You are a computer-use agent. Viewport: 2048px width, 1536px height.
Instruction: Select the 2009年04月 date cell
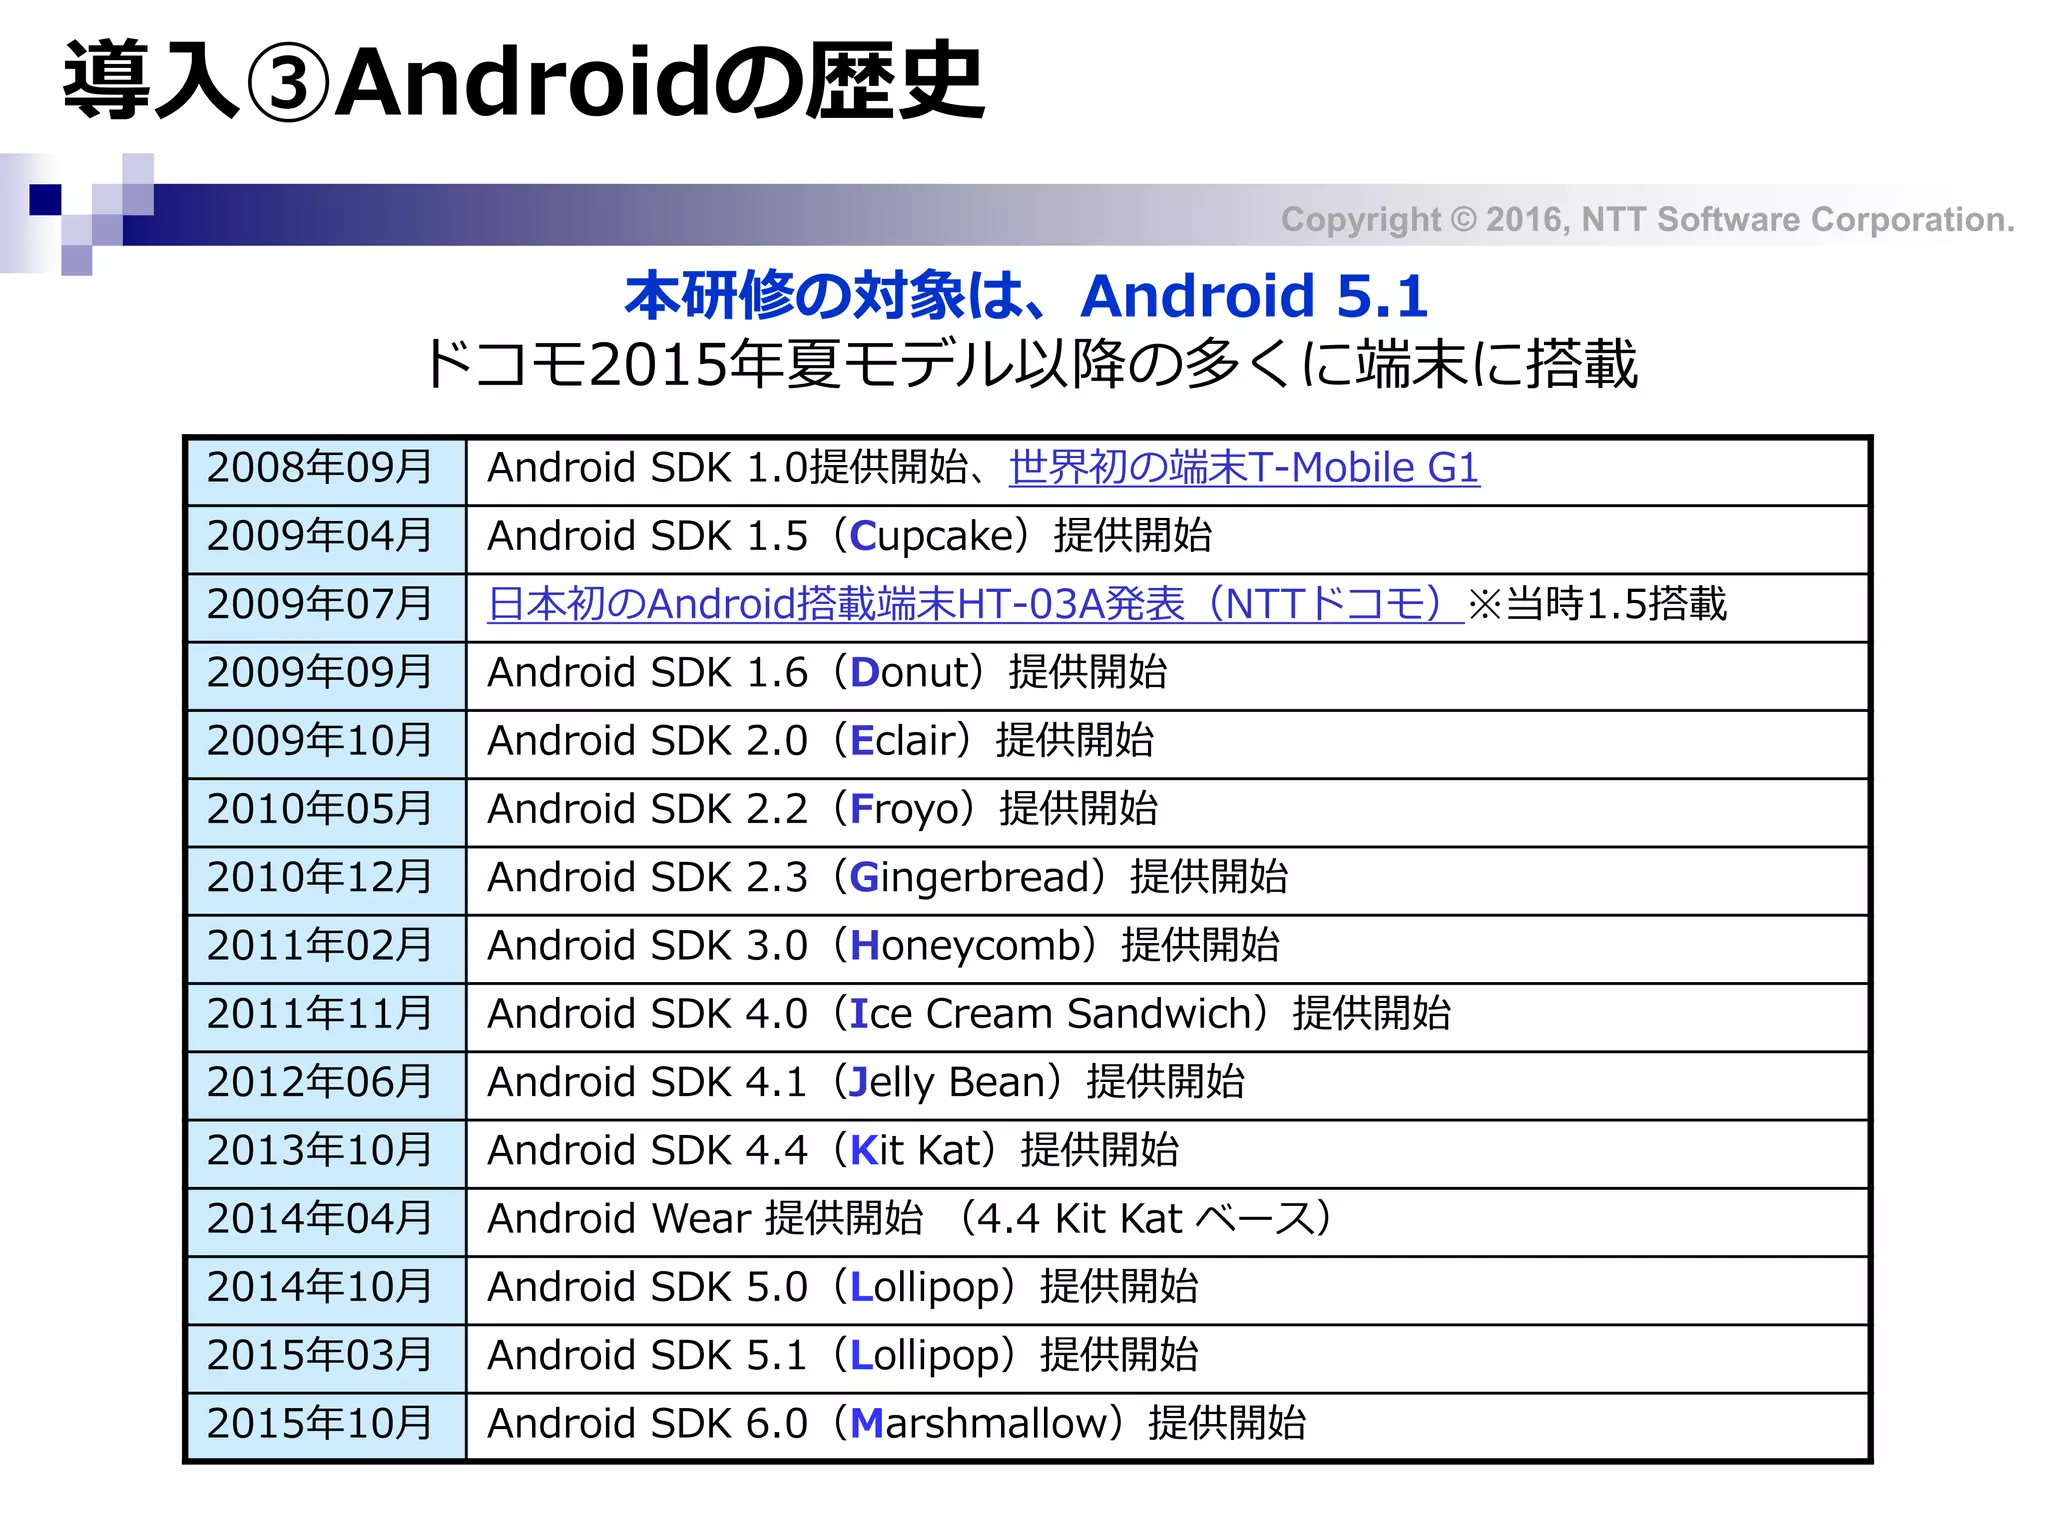coord(327,540)
